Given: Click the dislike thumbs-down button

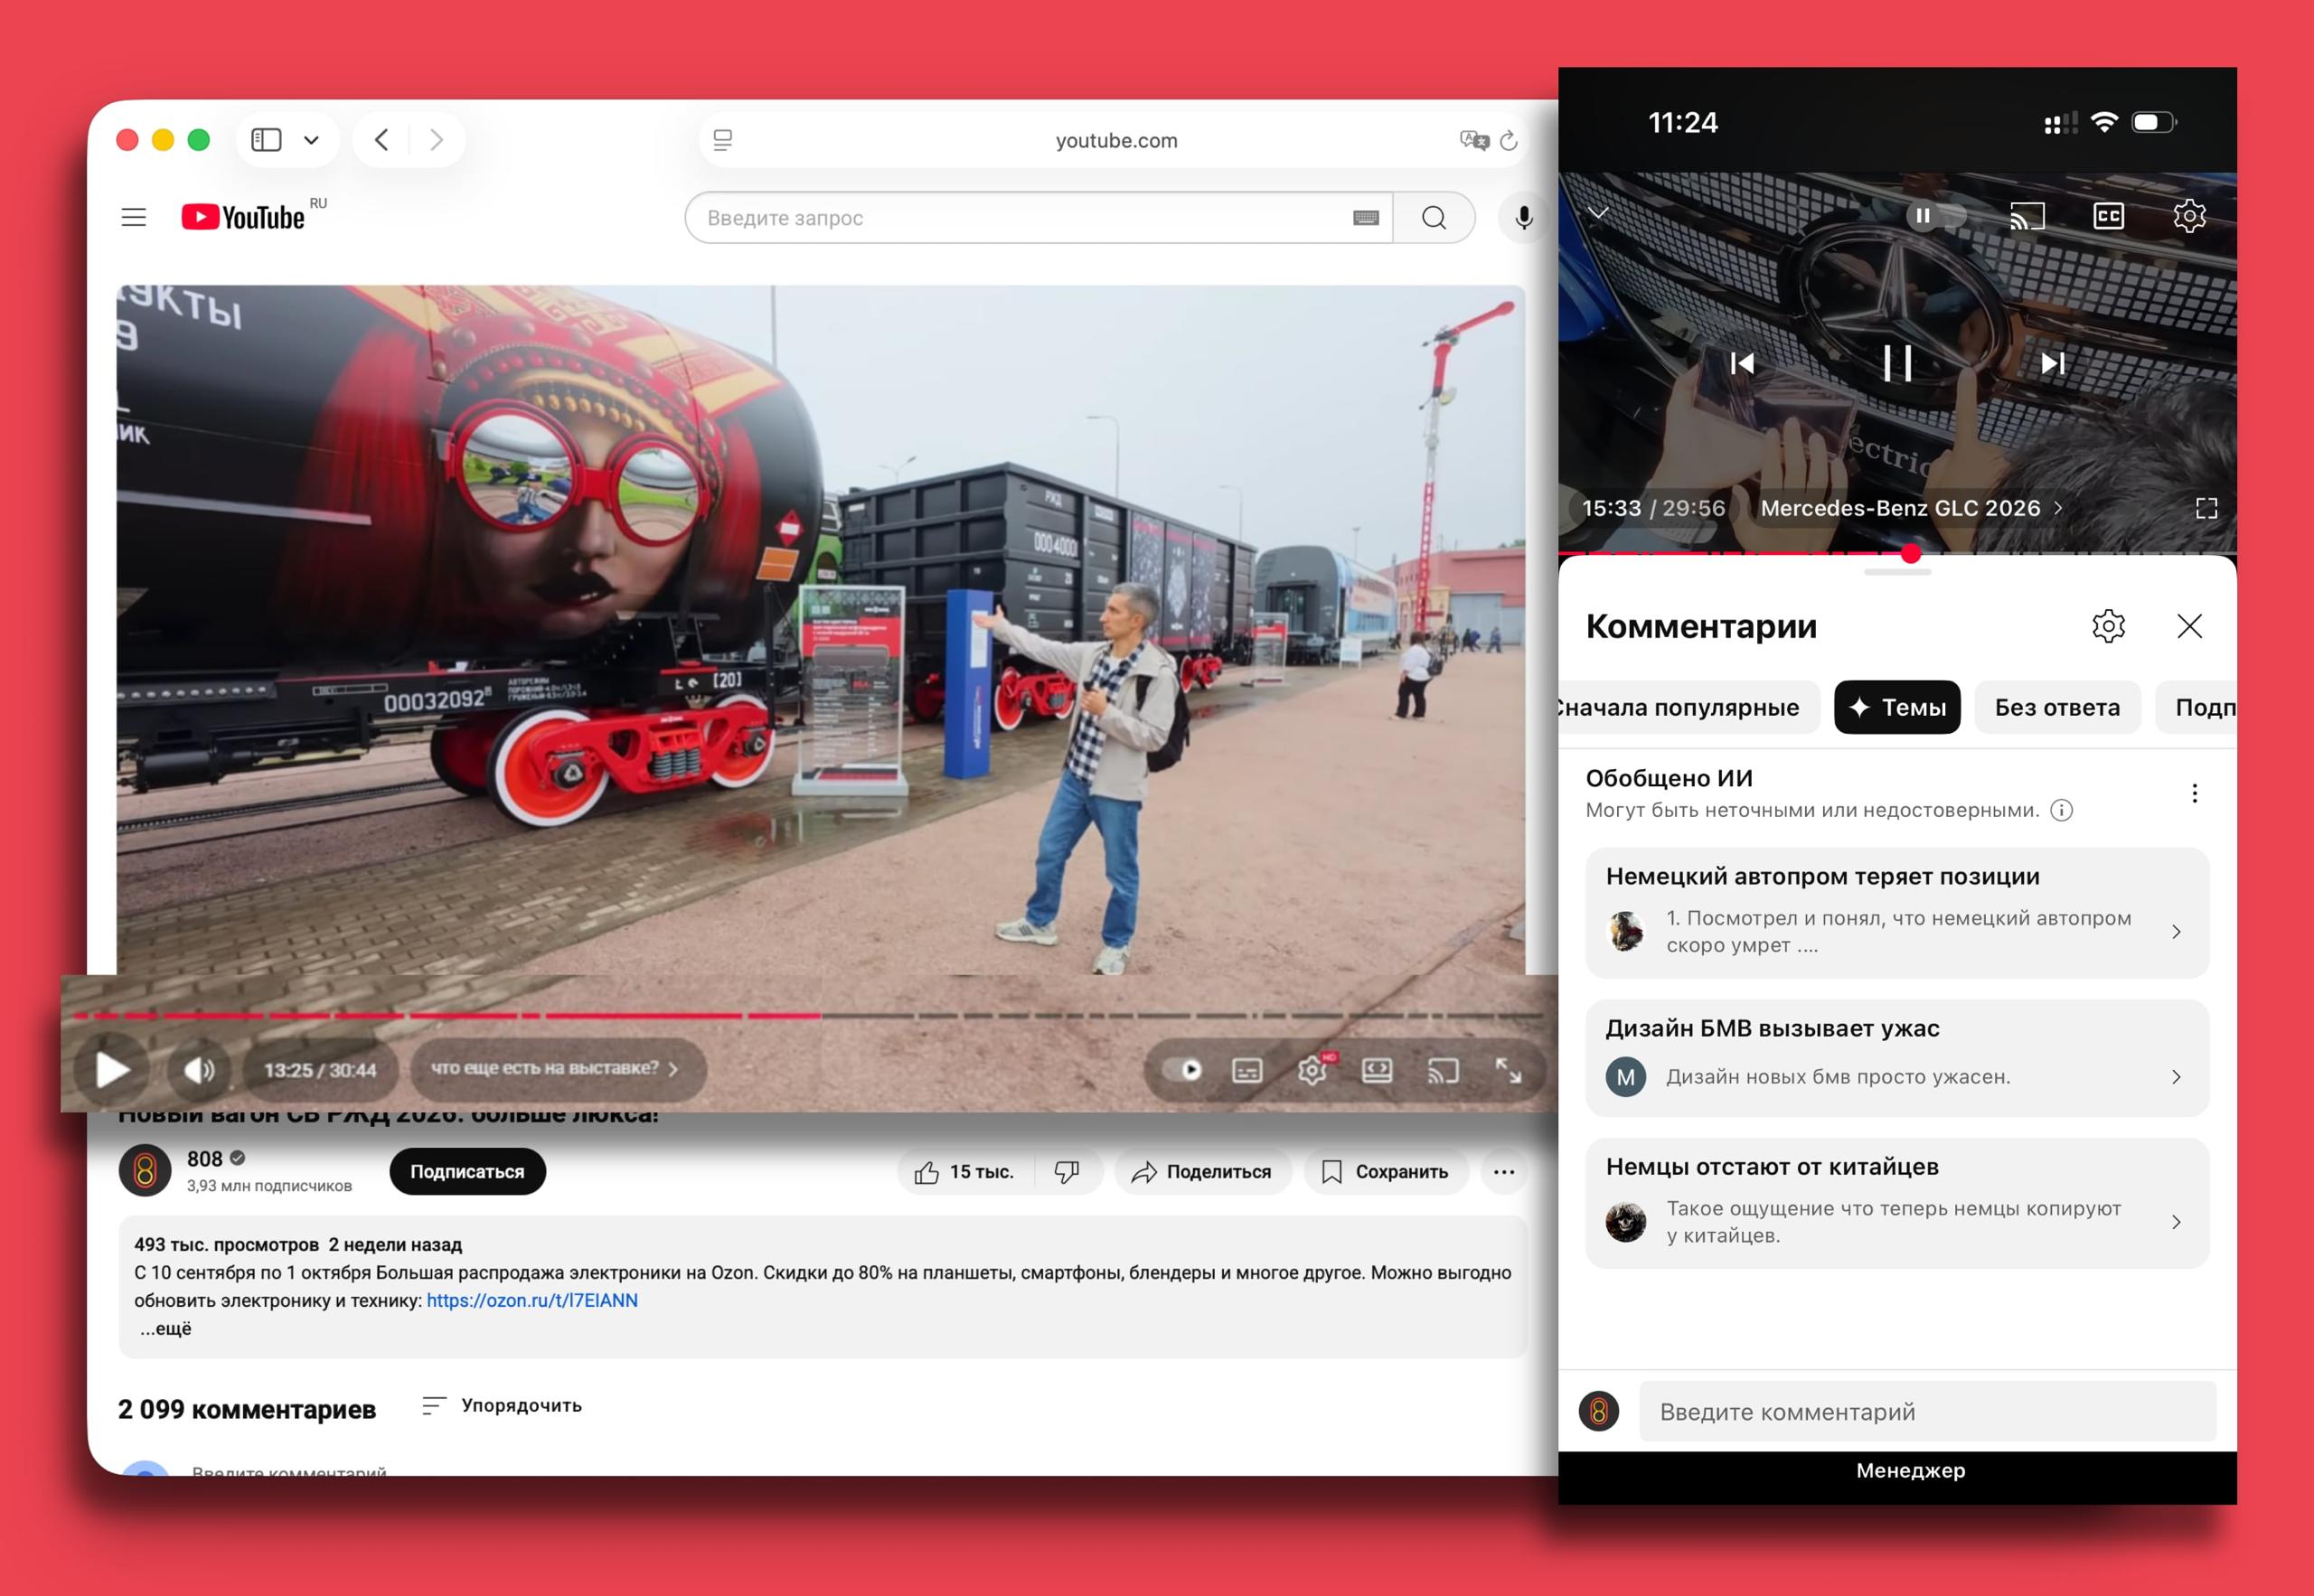Looking at the screenshot, I should tap(1067, 1172).
